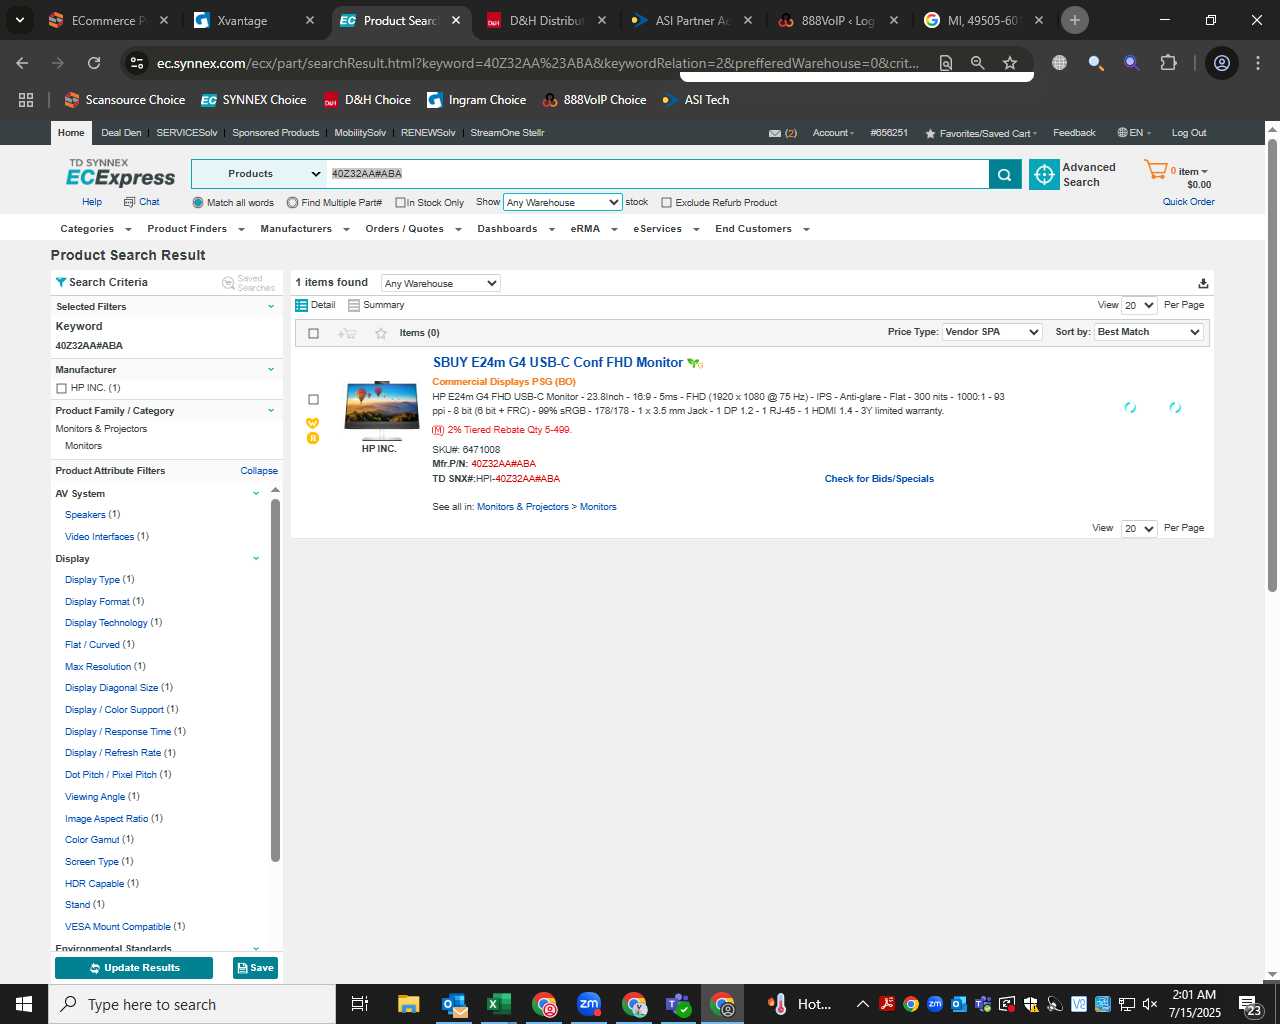Click Check for Bids/Specials link
The height and width of the screenshot is (1024, 1280).
879,479
